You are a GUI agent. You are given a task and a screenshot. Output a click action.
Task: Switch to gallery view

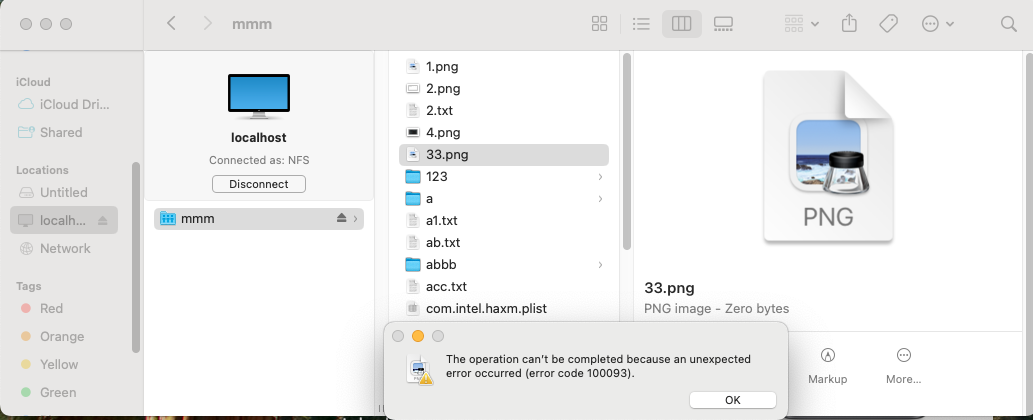[723, 23]
